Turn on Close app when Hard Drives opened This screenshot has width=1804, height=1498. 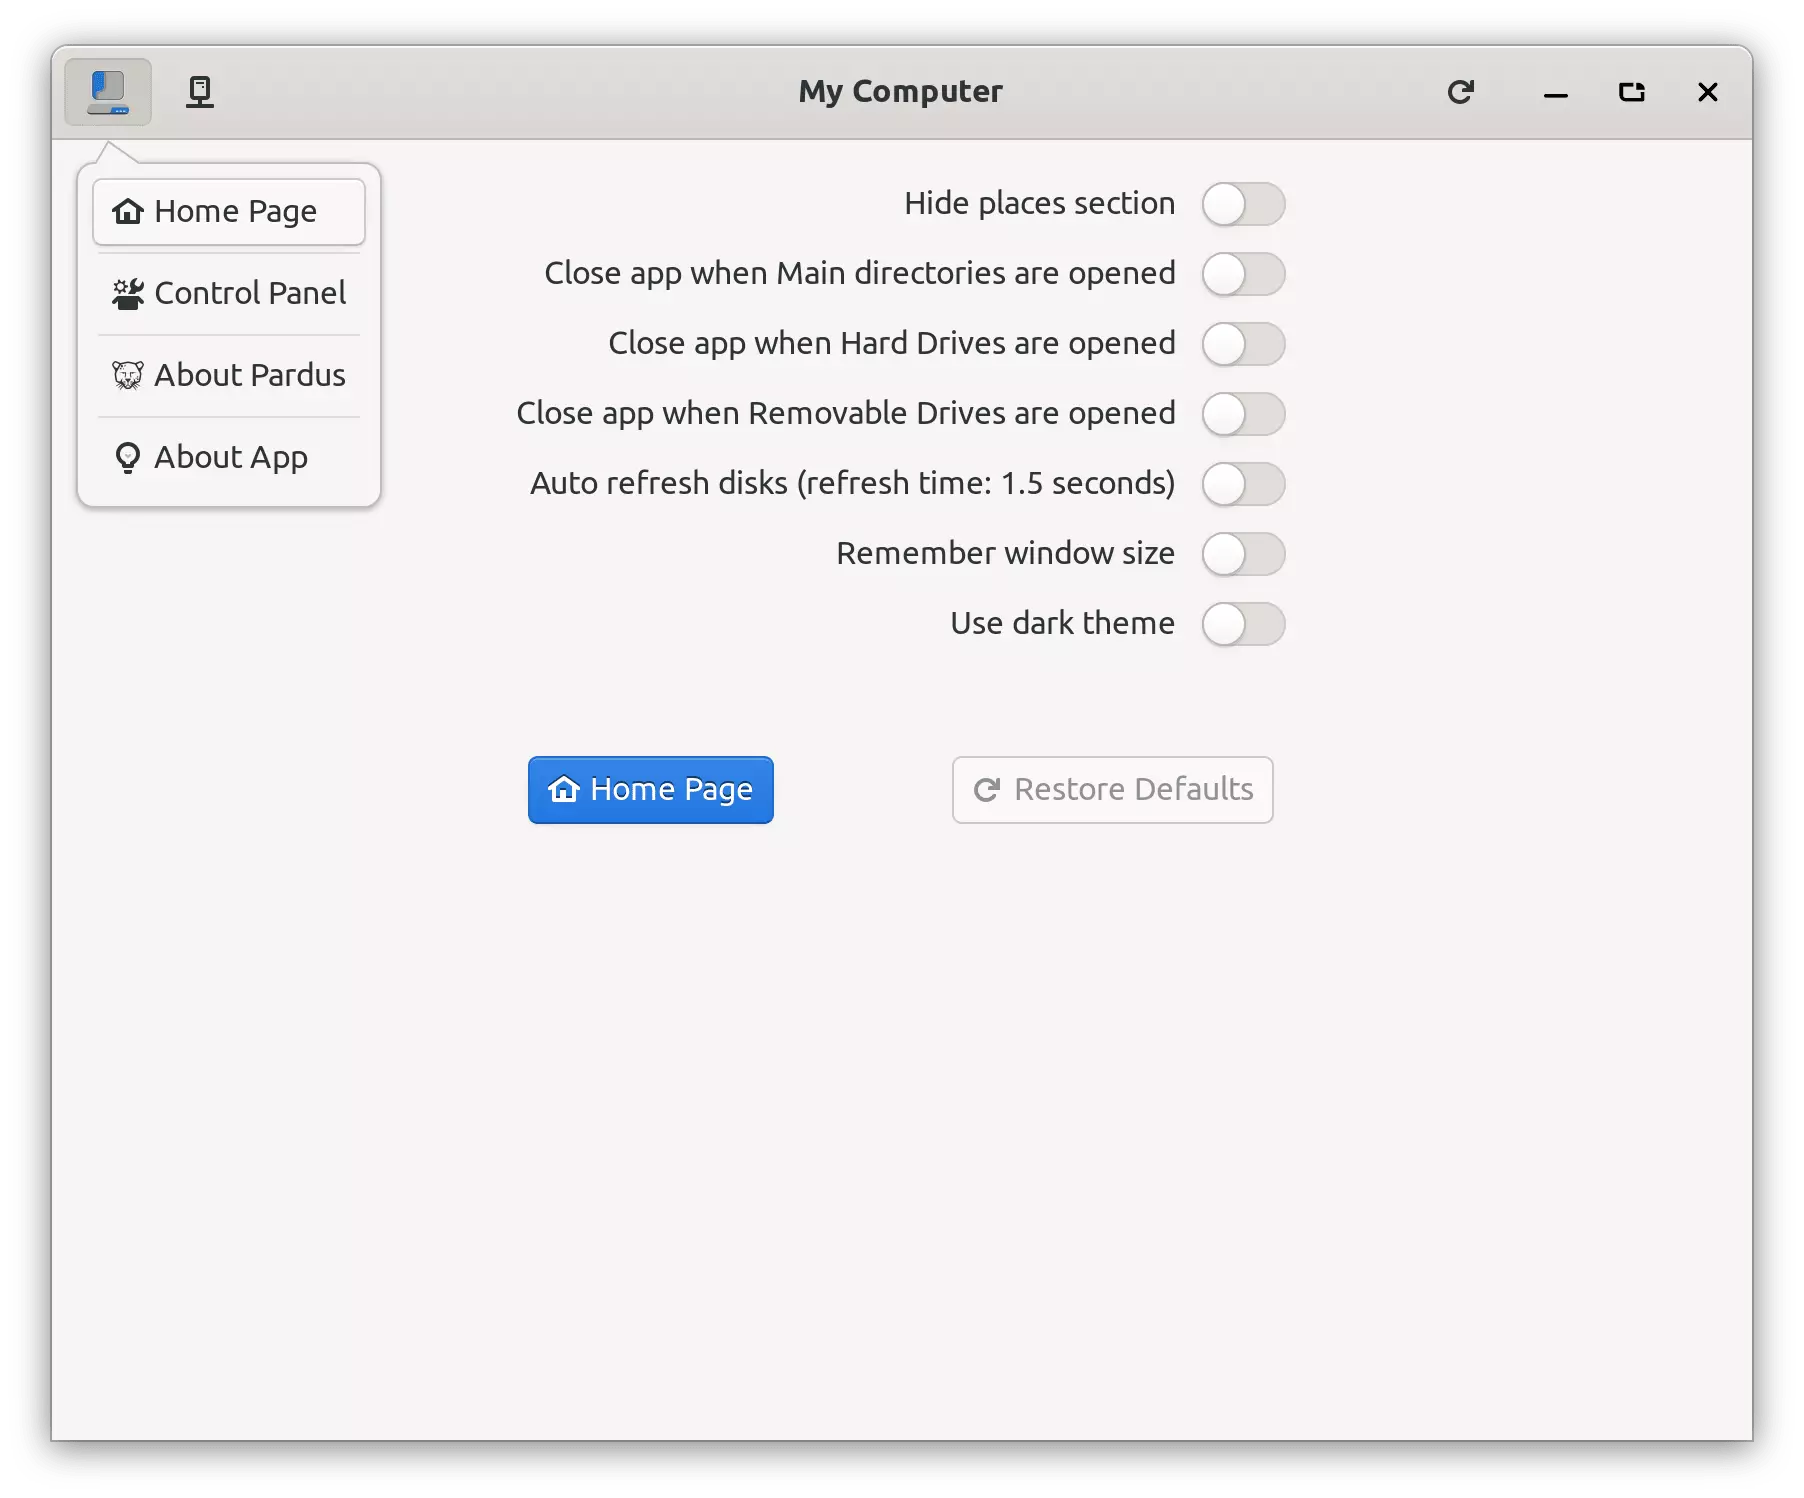pyautogui.click(x=1243, y=344)
